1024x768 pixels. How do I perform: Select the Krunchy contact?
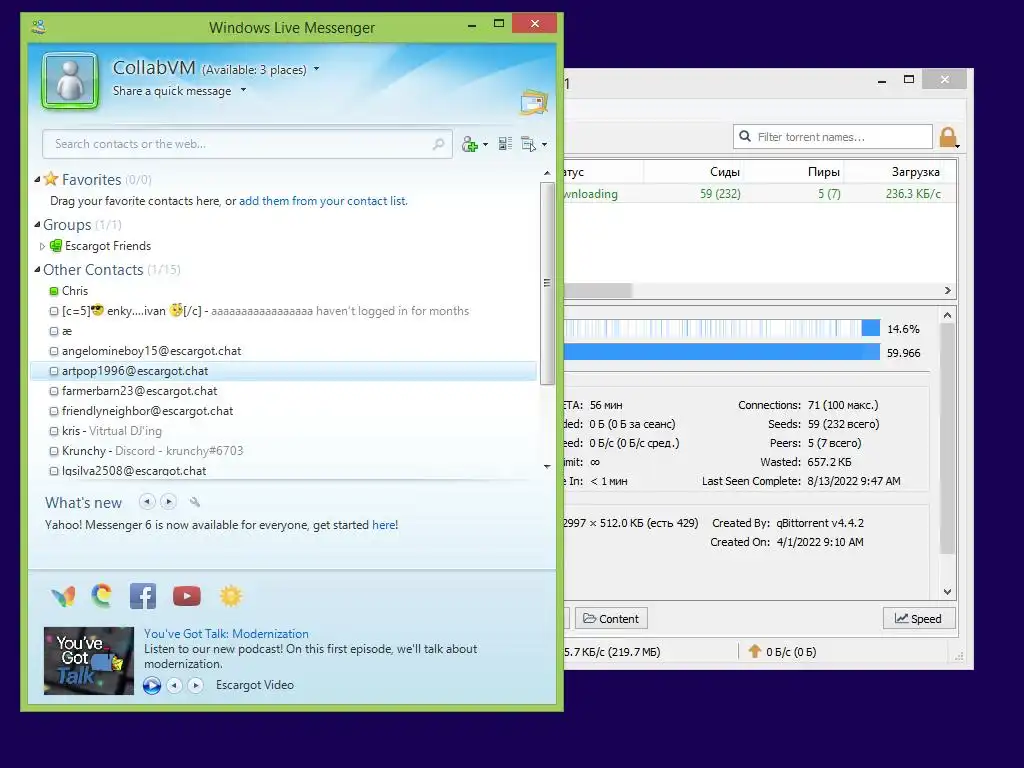point(283,451)
